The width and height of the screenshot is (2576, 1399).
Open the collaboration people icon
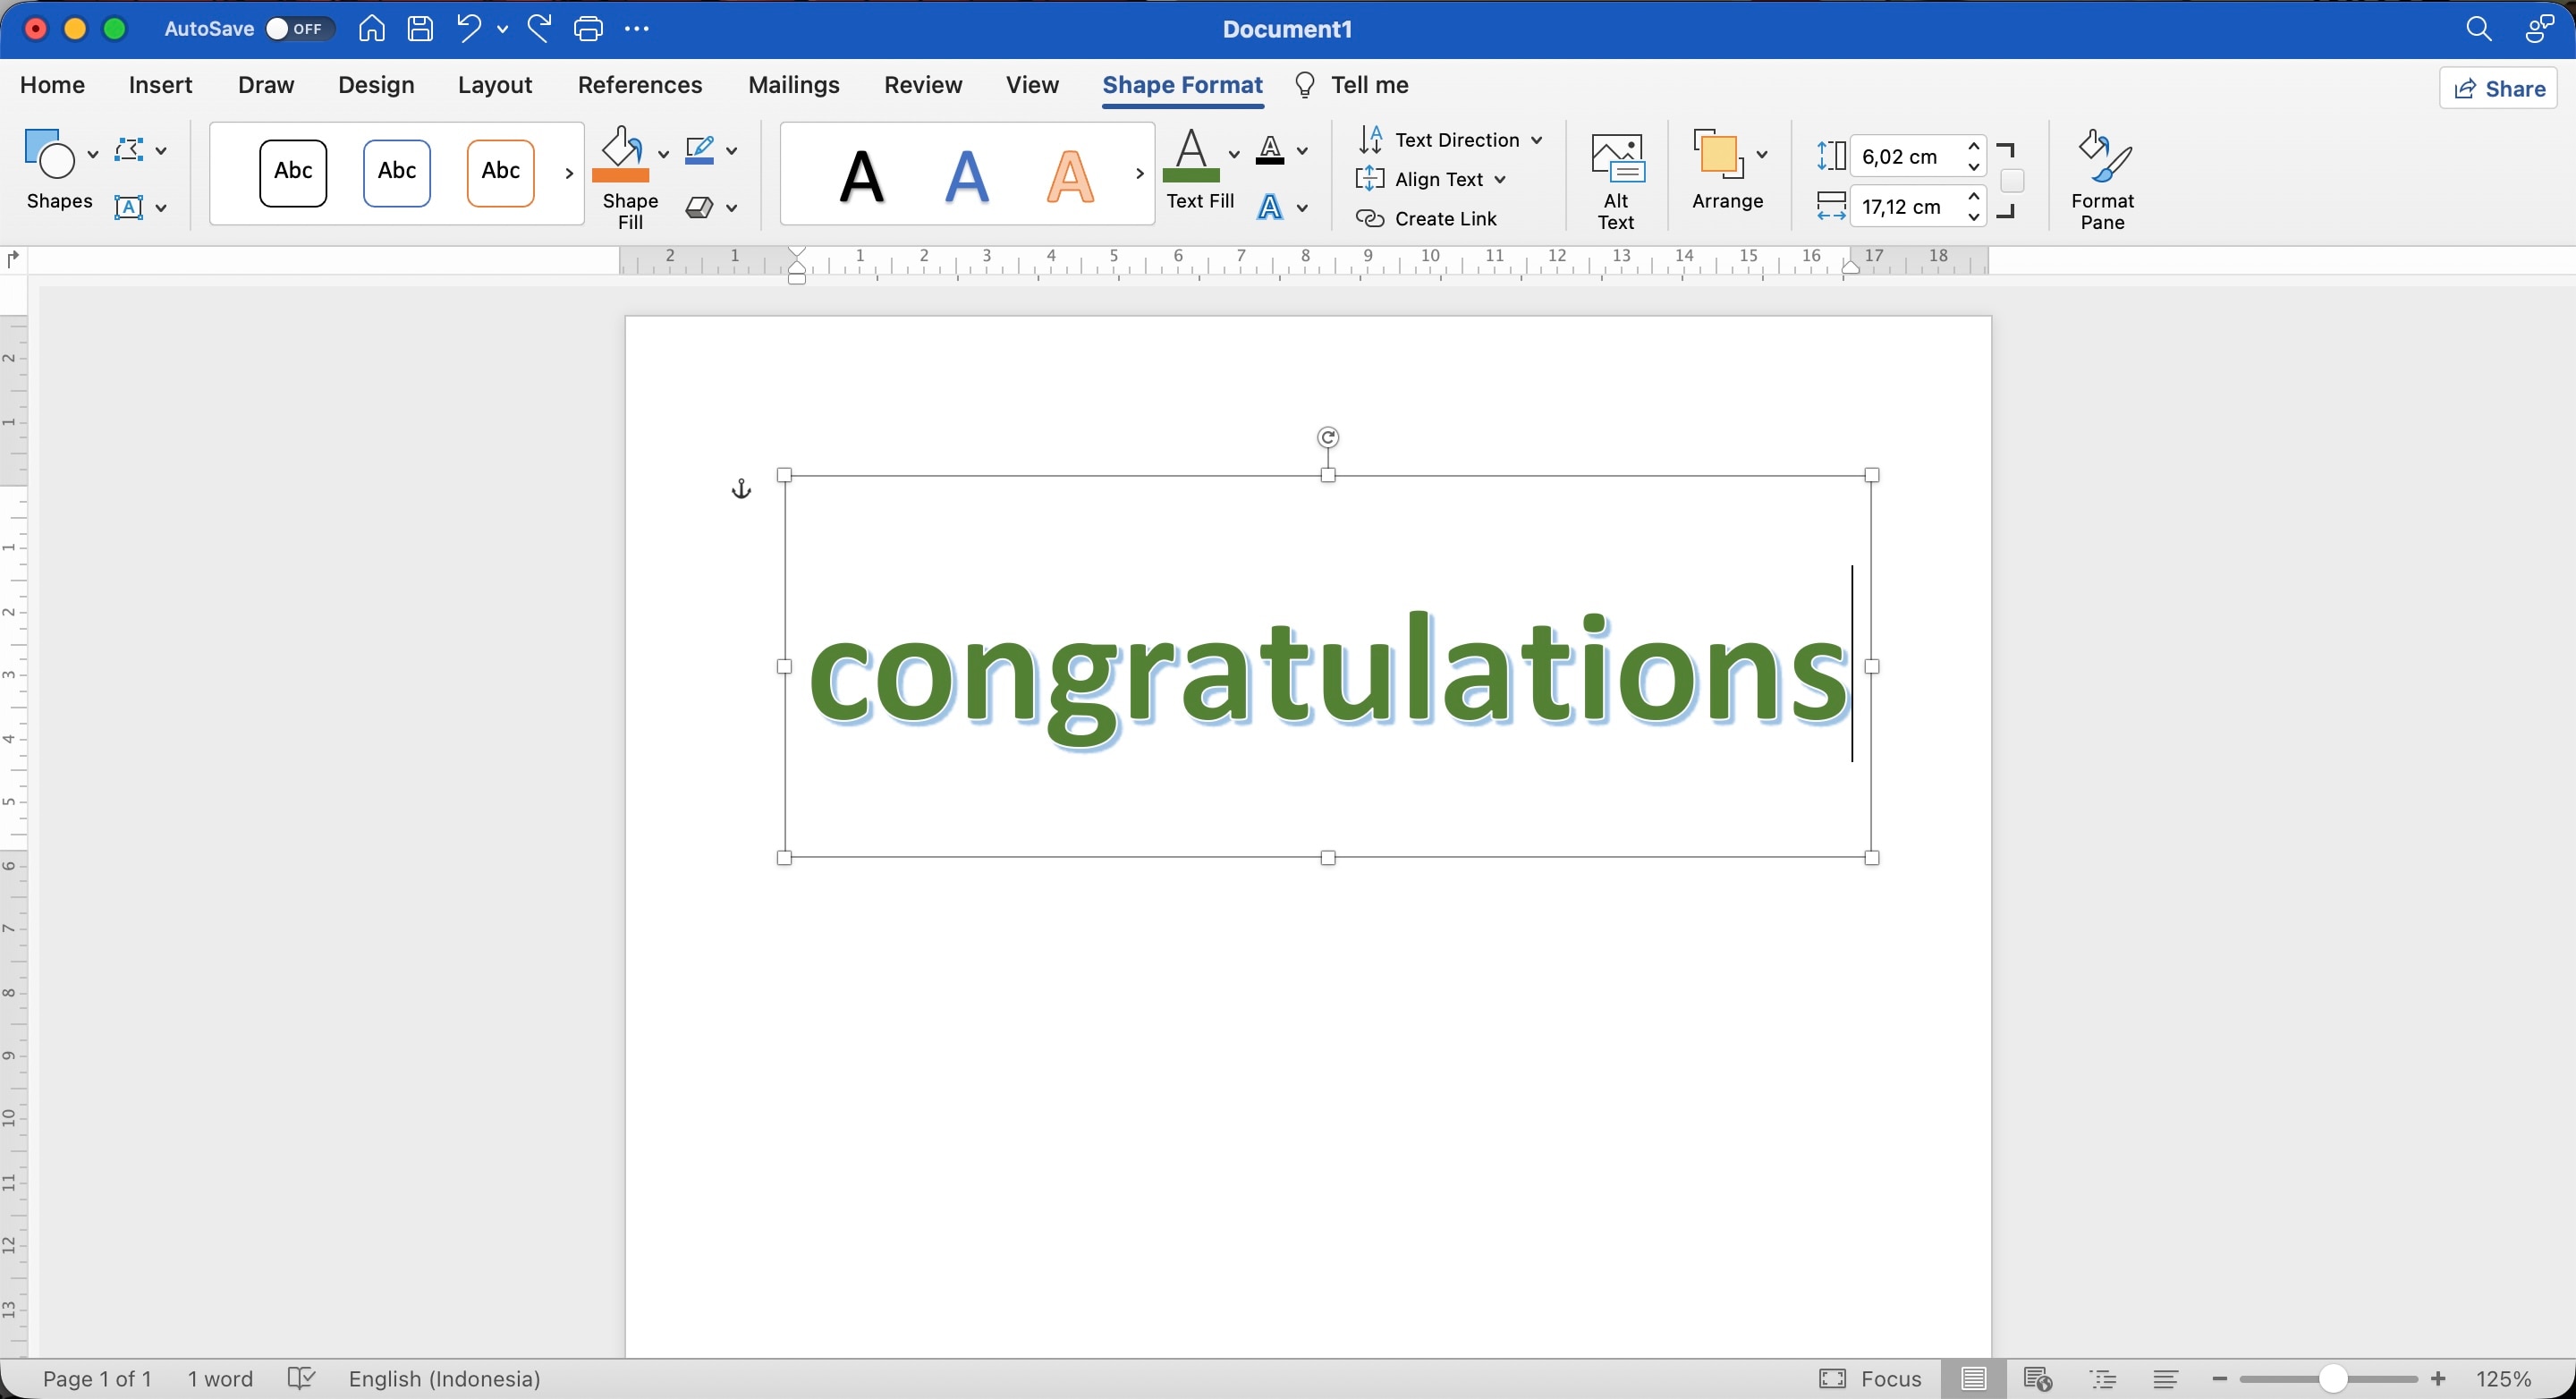pyautogui.click(x=2540, y=29)
